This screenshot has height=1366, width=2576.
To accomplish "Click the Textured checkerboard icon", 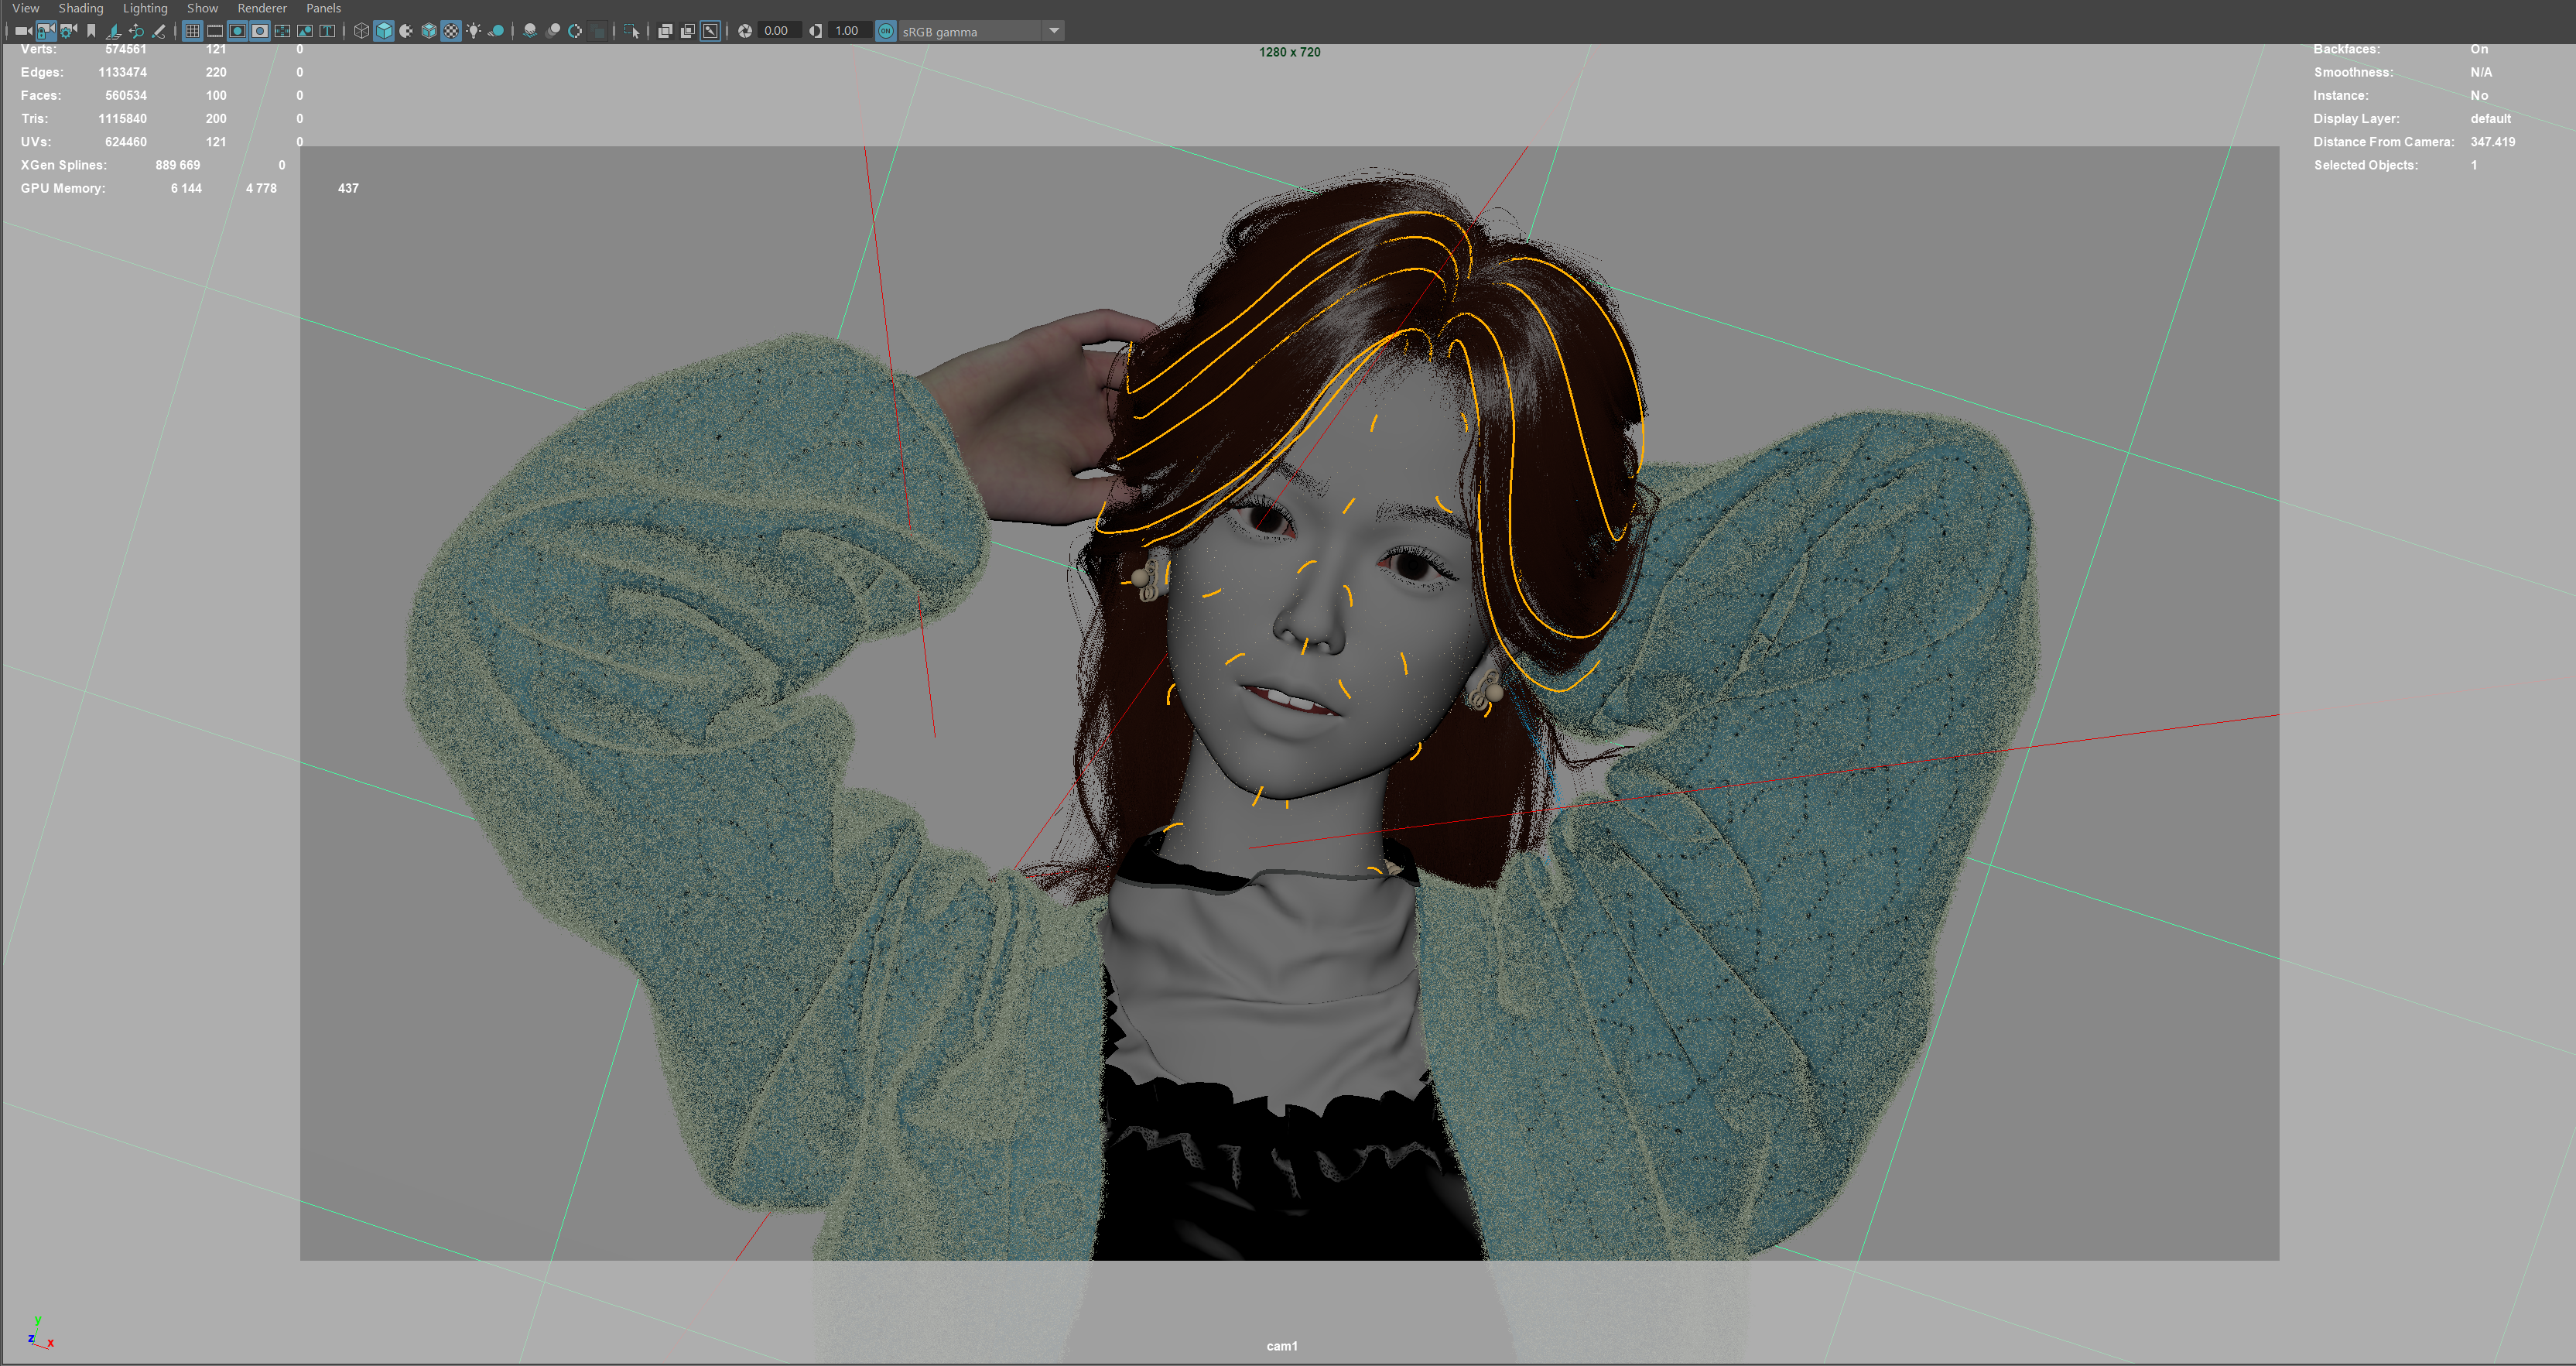I will click(451, 31).
